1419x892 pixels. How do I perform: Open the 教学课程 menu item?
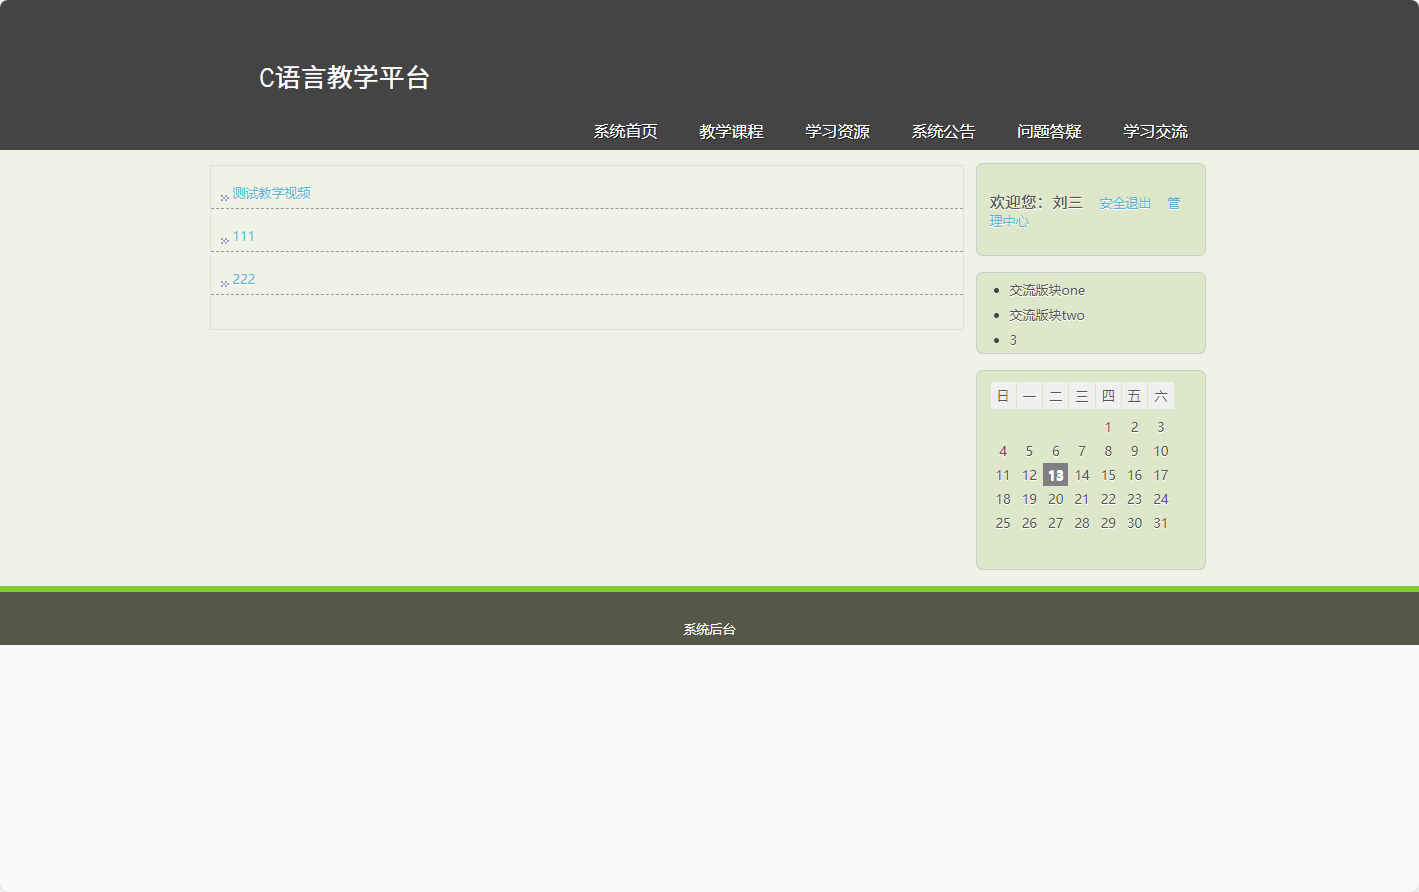[730, 130]
